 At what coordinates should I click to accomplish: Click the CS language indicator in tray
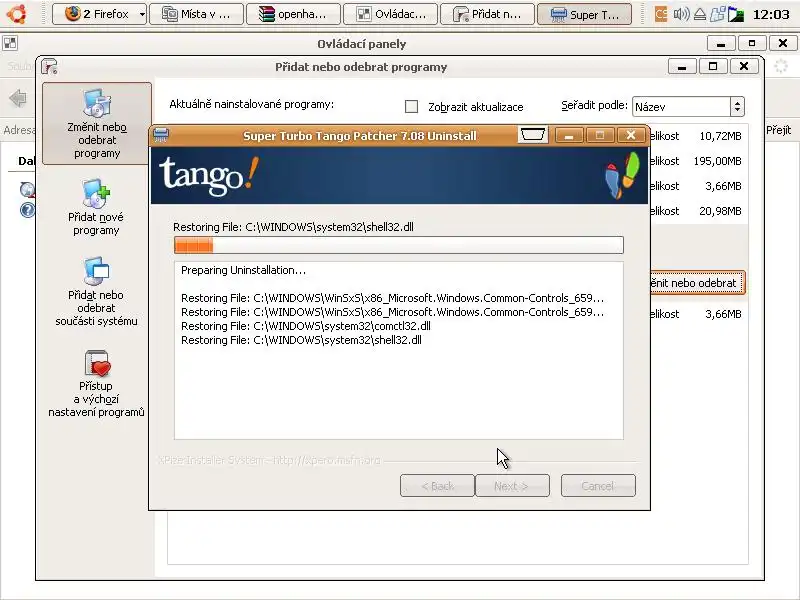coord(661,14)
